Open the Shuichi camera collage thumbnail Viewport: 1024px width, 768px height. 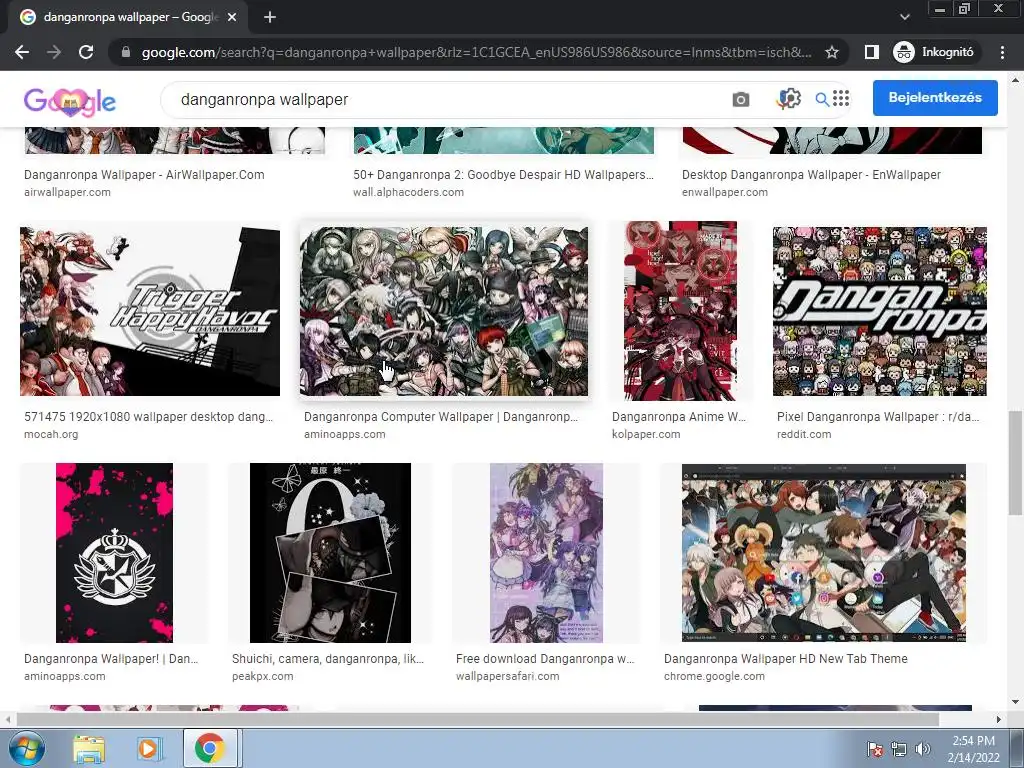click(x=330, y=553)
